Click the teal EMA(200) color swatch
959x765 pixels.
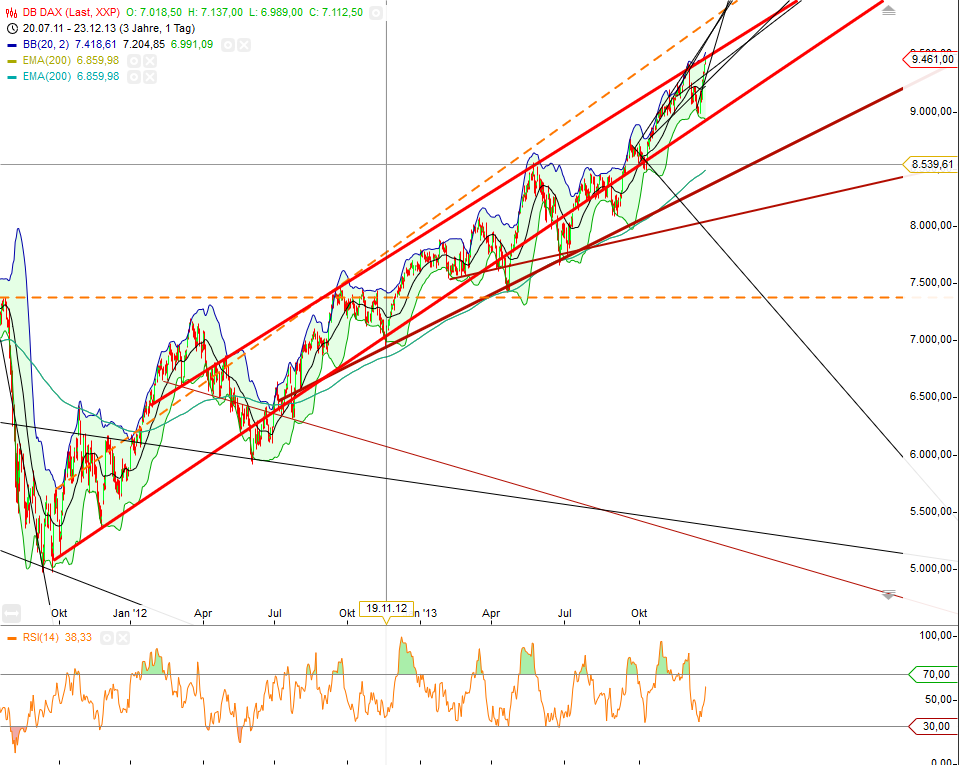12,77
